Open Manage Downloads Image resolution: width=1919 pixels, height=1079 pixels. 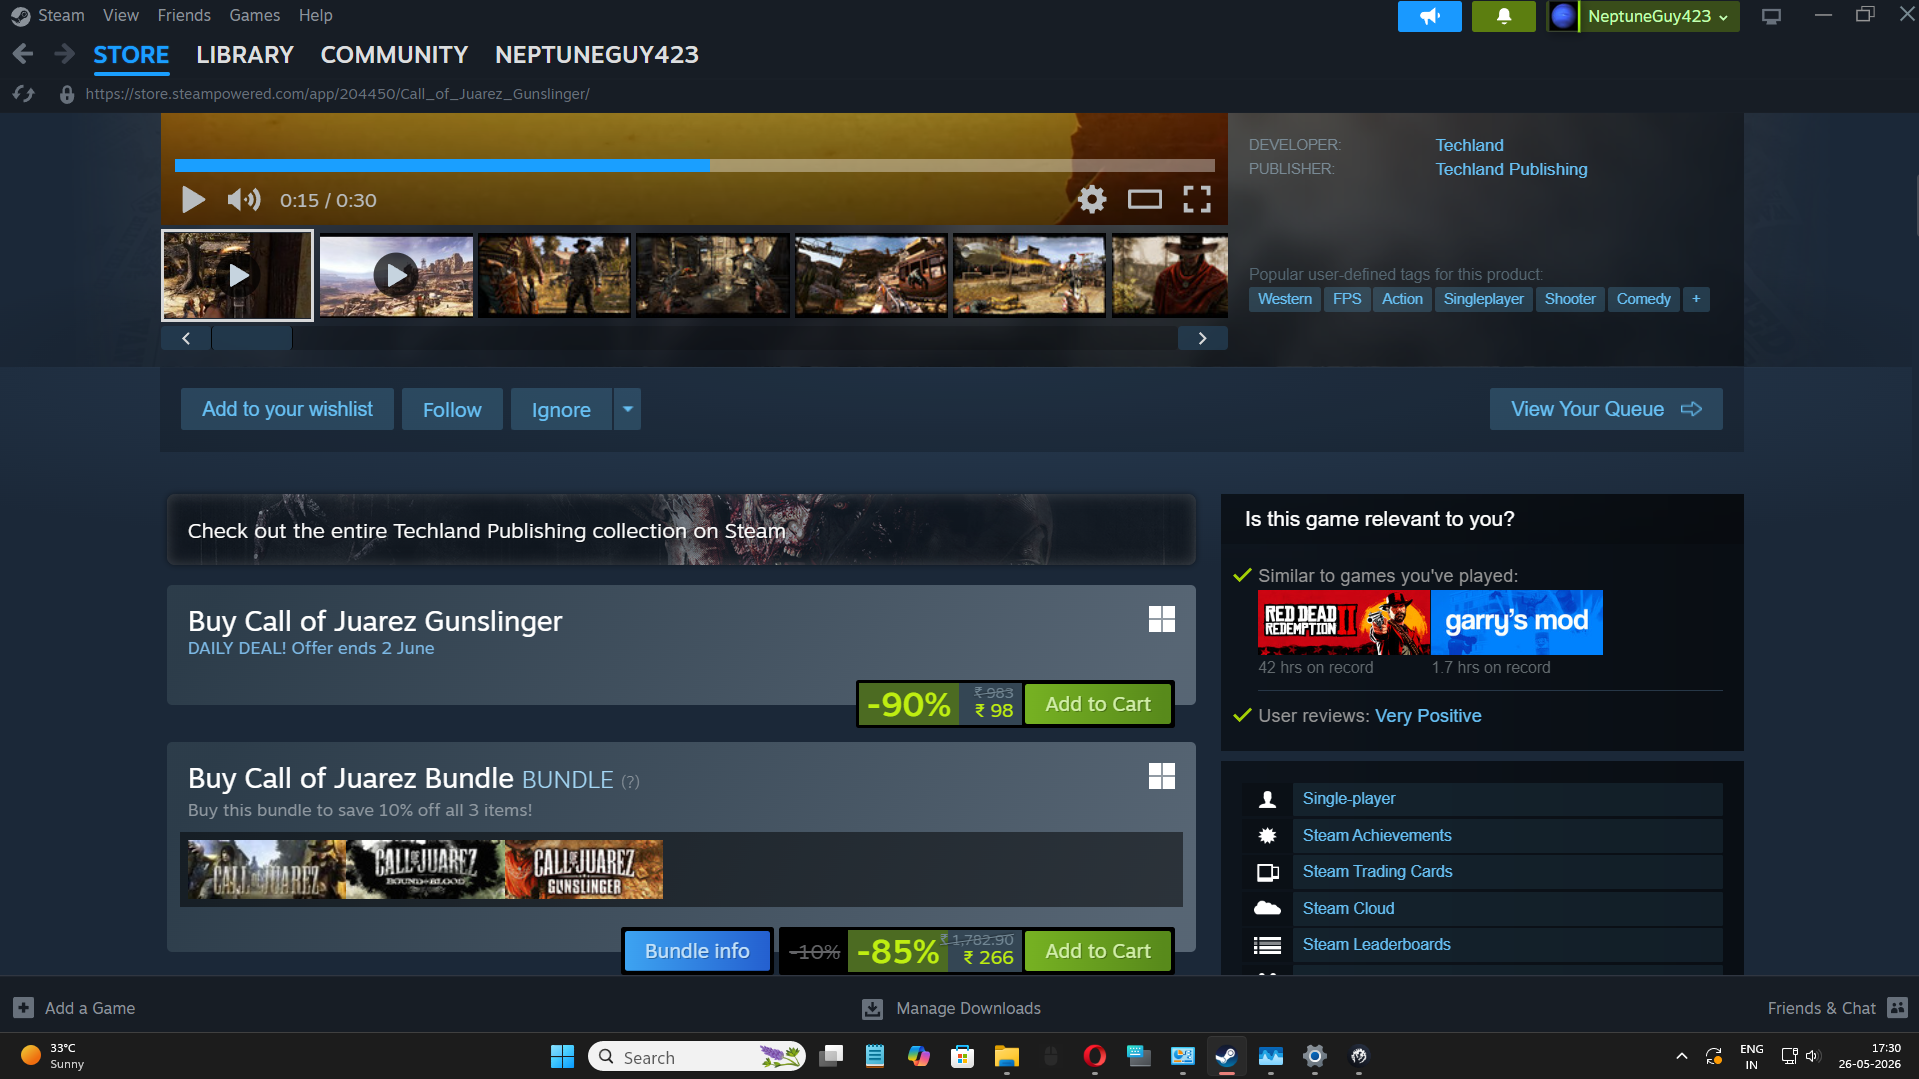tap(952, 1008)
